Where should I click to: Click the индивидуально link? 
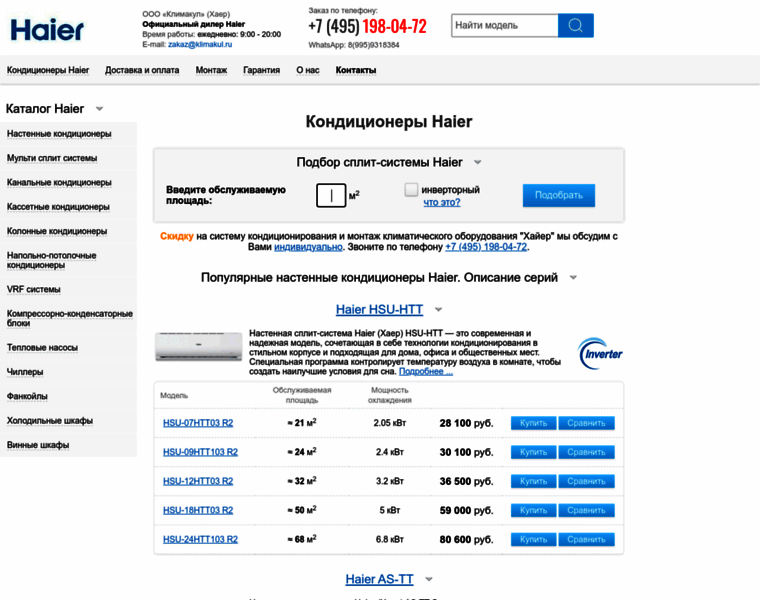(308, 247)
